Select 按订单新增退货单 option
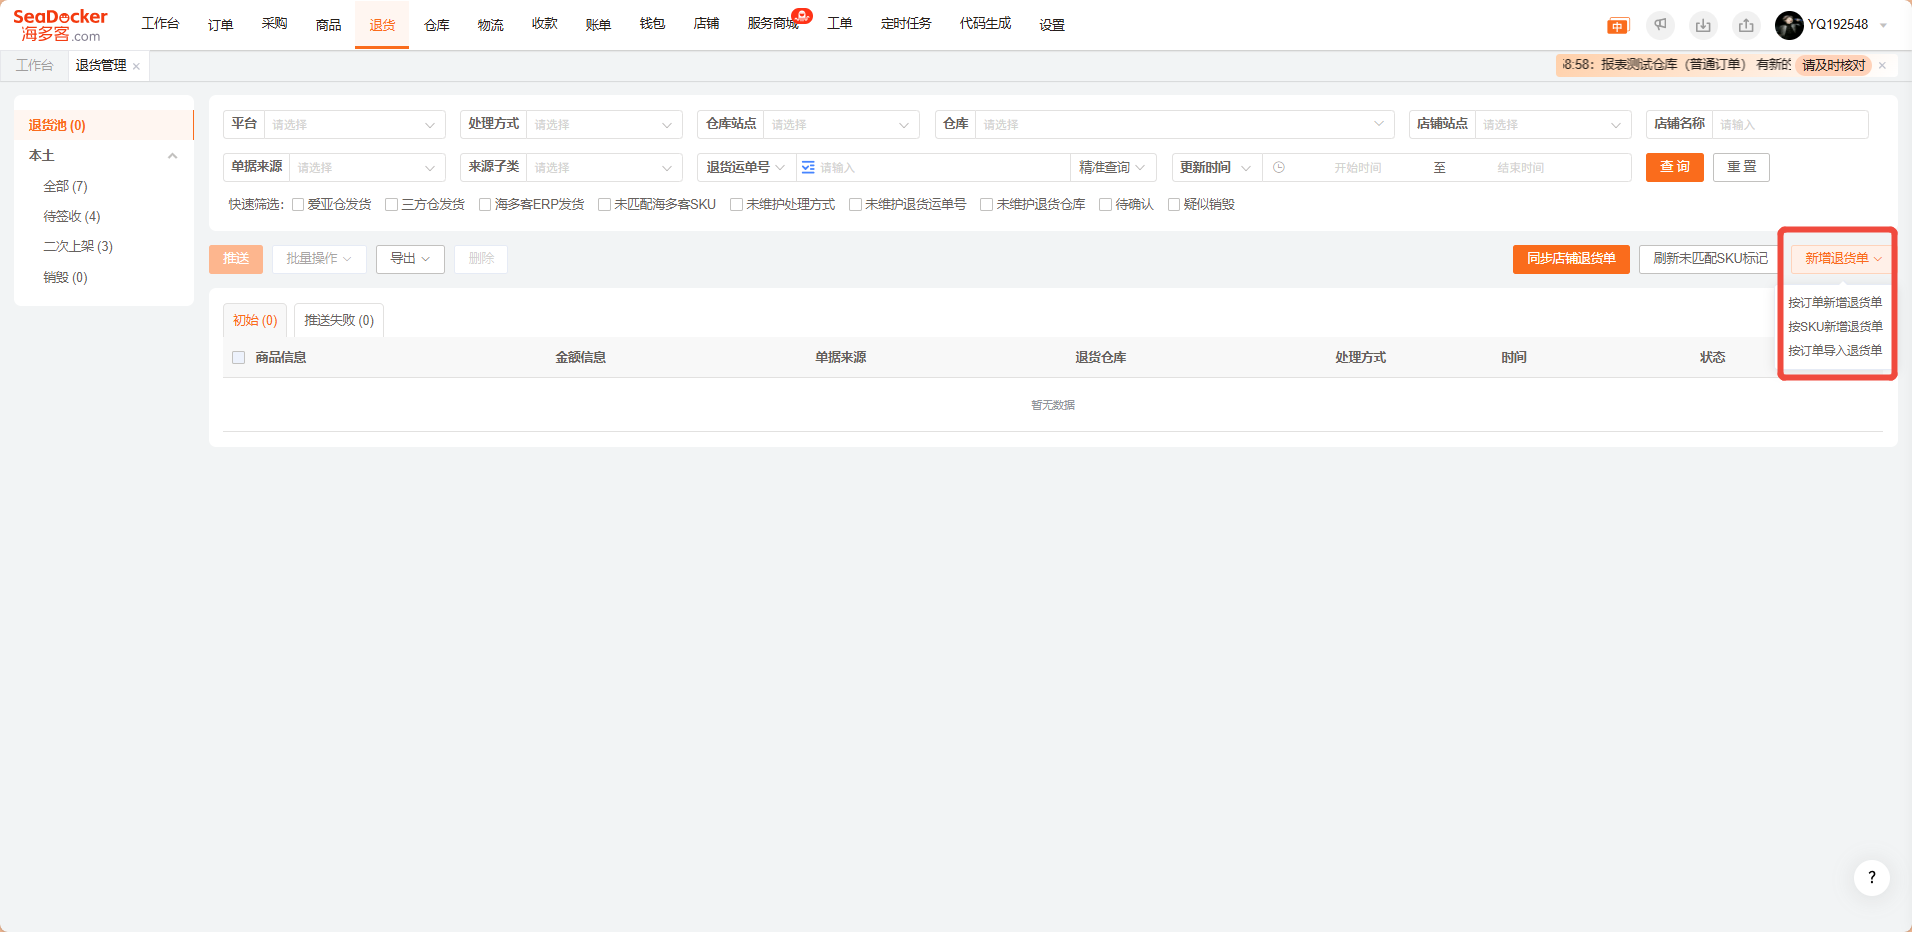1912x932 pixels. click(x=1835, y=302)
